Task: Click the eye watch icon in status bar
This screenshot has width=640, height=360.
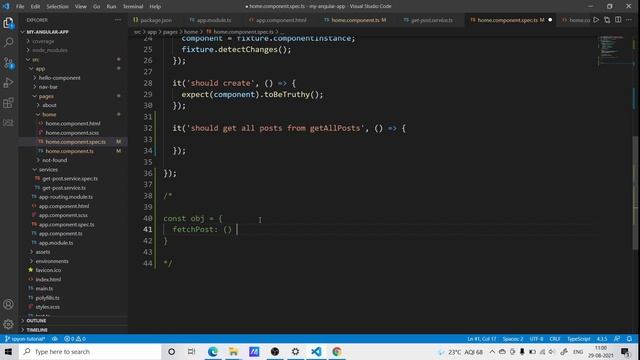Action: click(54, 339)
